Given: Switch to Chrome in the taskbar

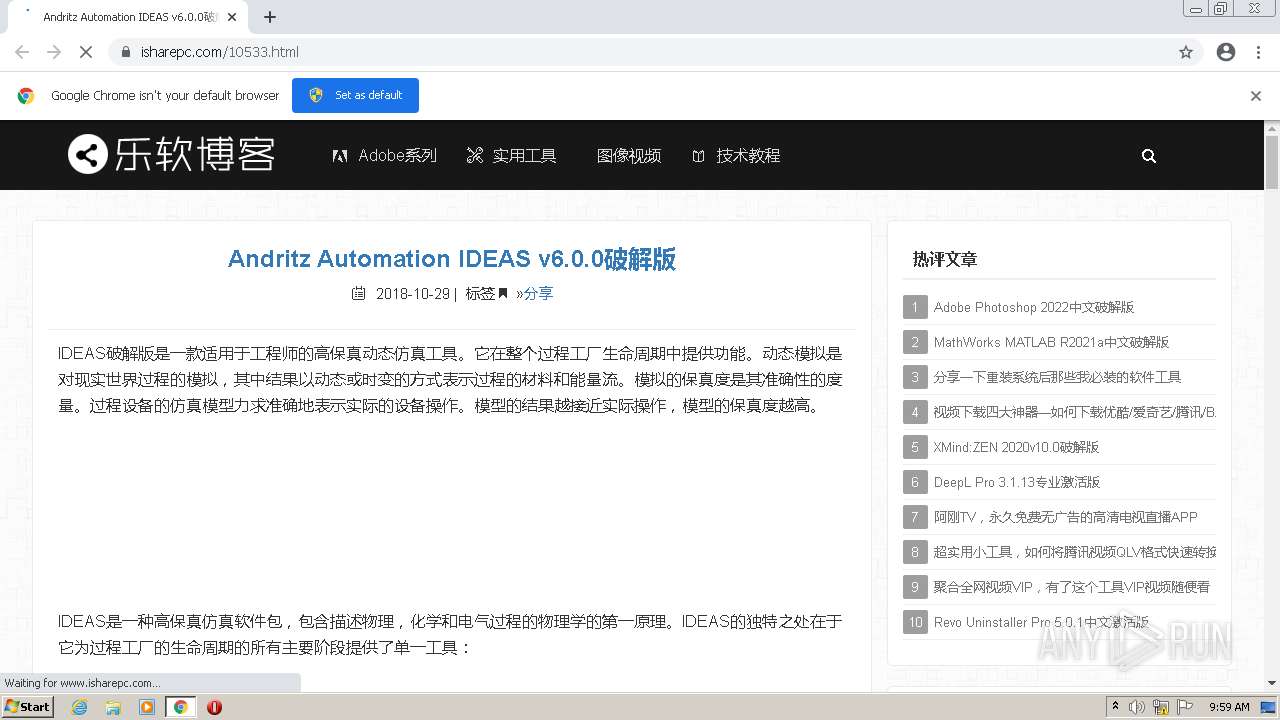Looking at the screenshot, I should (x=180, y=707).
